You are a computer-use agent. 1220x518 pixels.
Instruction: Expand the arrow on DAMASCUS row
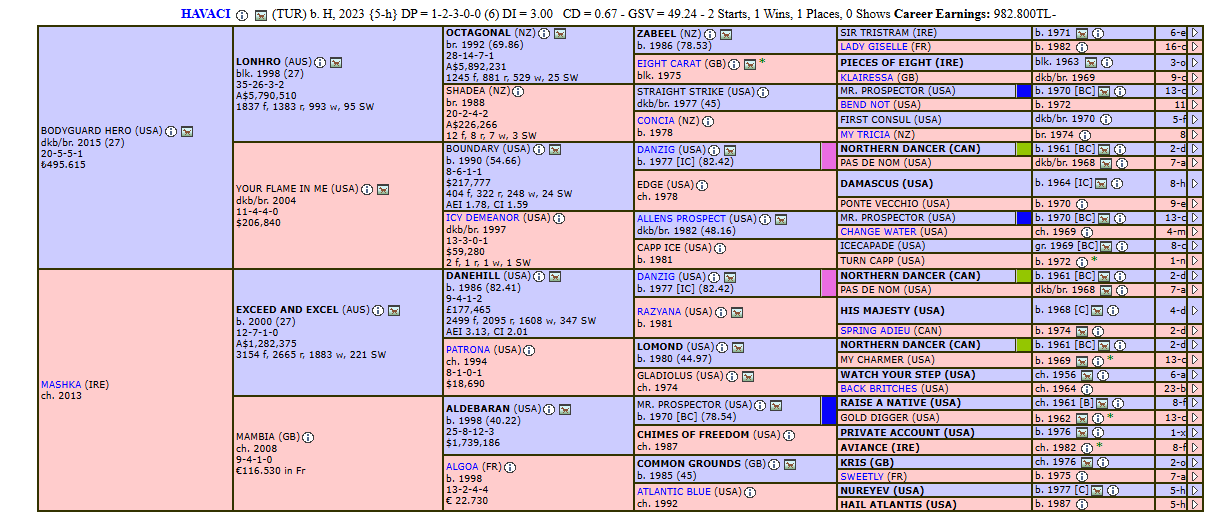click(1194, 184)
